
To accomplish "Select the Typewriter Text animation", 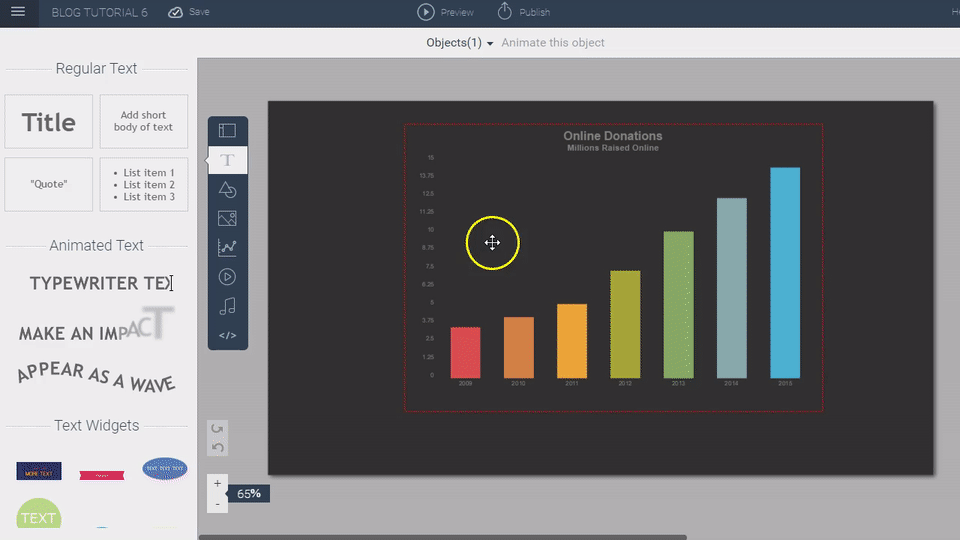I will point(101,283).
